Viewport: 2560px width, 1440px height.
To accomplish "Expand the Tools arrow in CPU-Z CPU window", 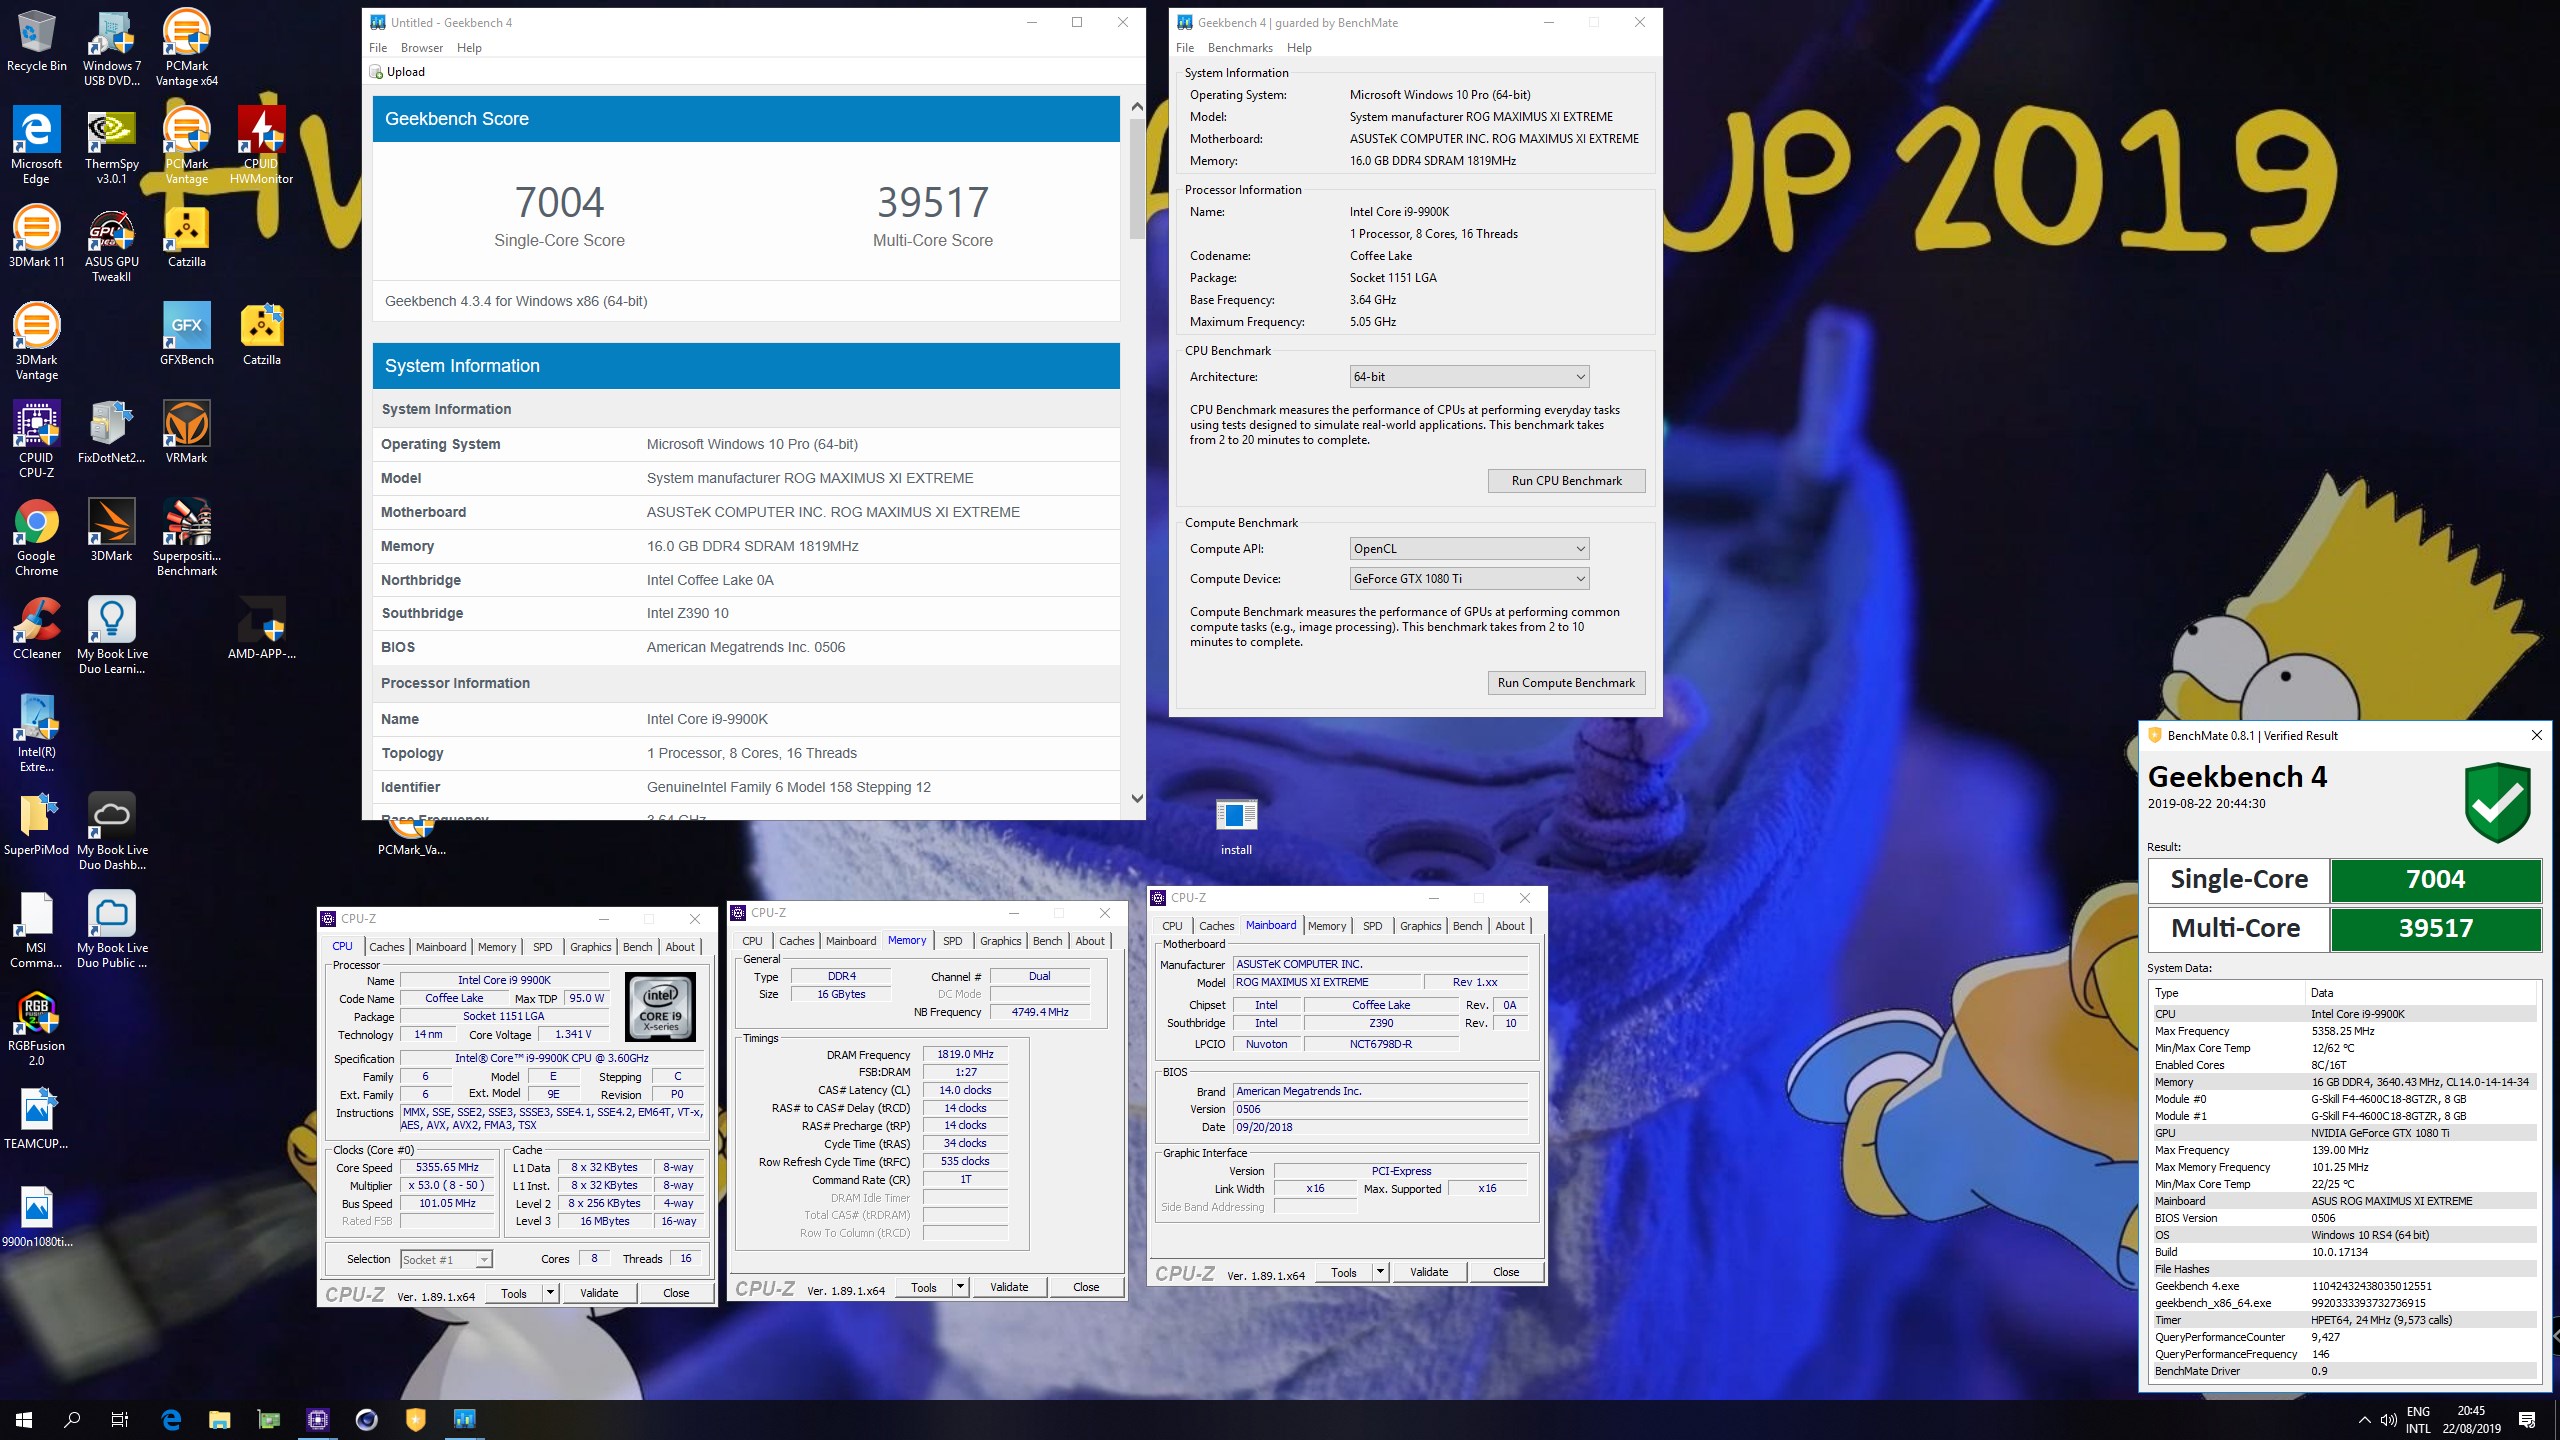I will pyautogui.click(x=550, y=1293).
